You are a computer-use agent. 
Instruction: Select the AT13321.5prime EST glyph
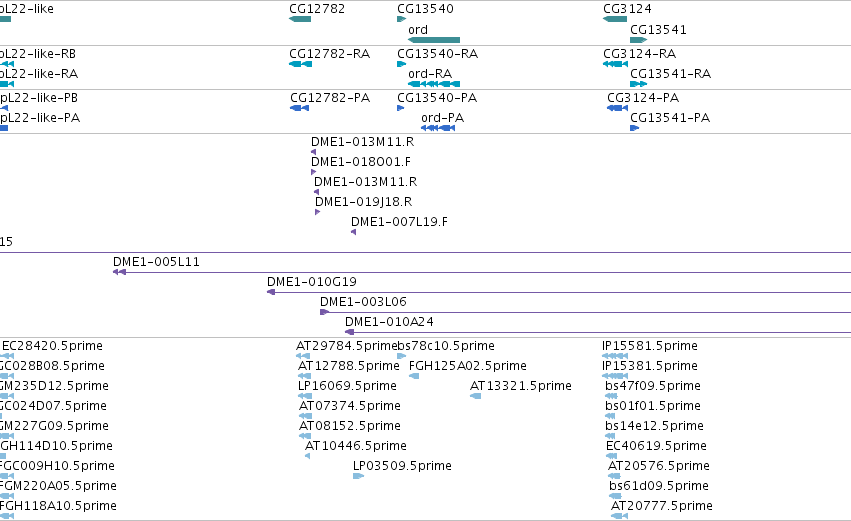(475, 396)
